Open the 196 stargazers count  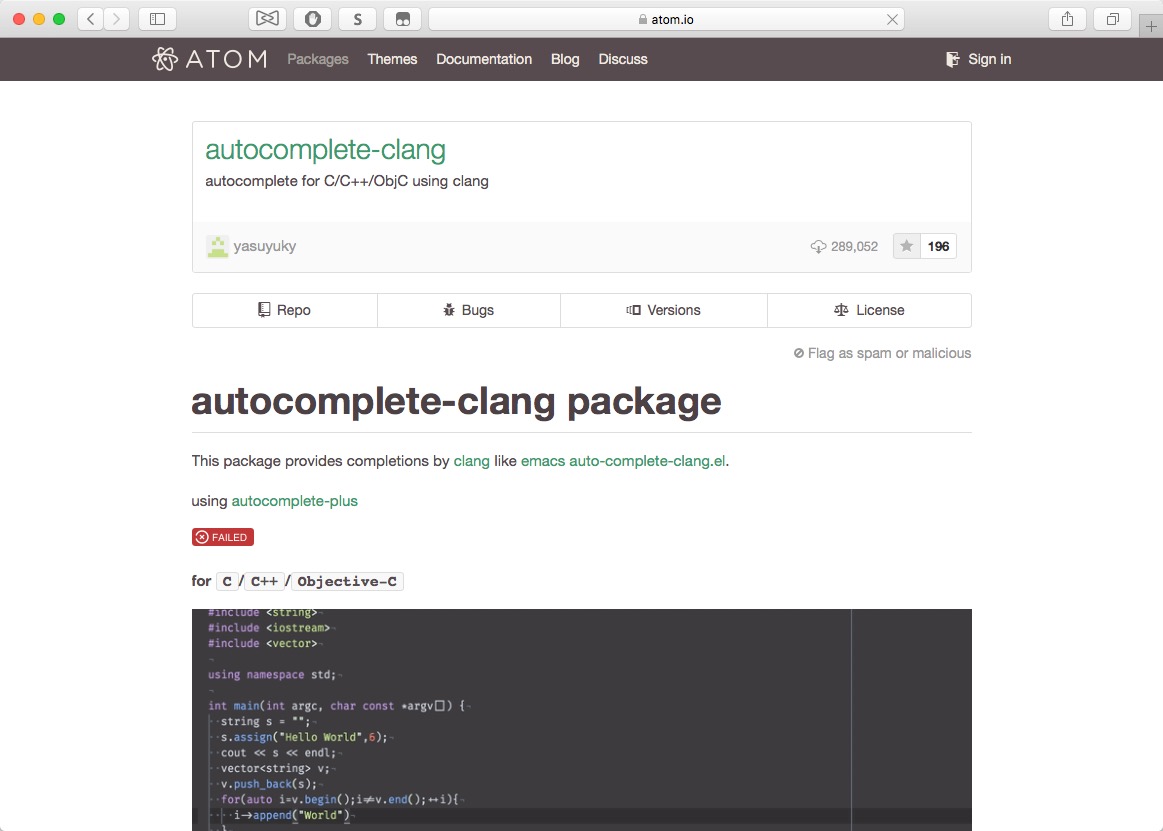pyautogui.click(x=938, y=246)
